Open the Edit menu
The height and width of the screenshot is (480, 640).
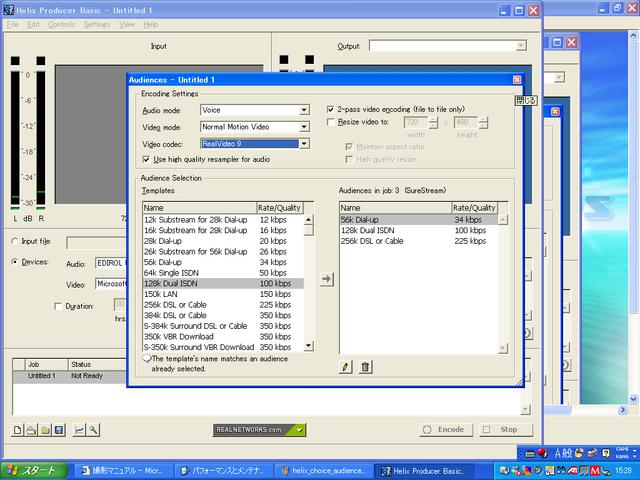click(x=33, y=24)
